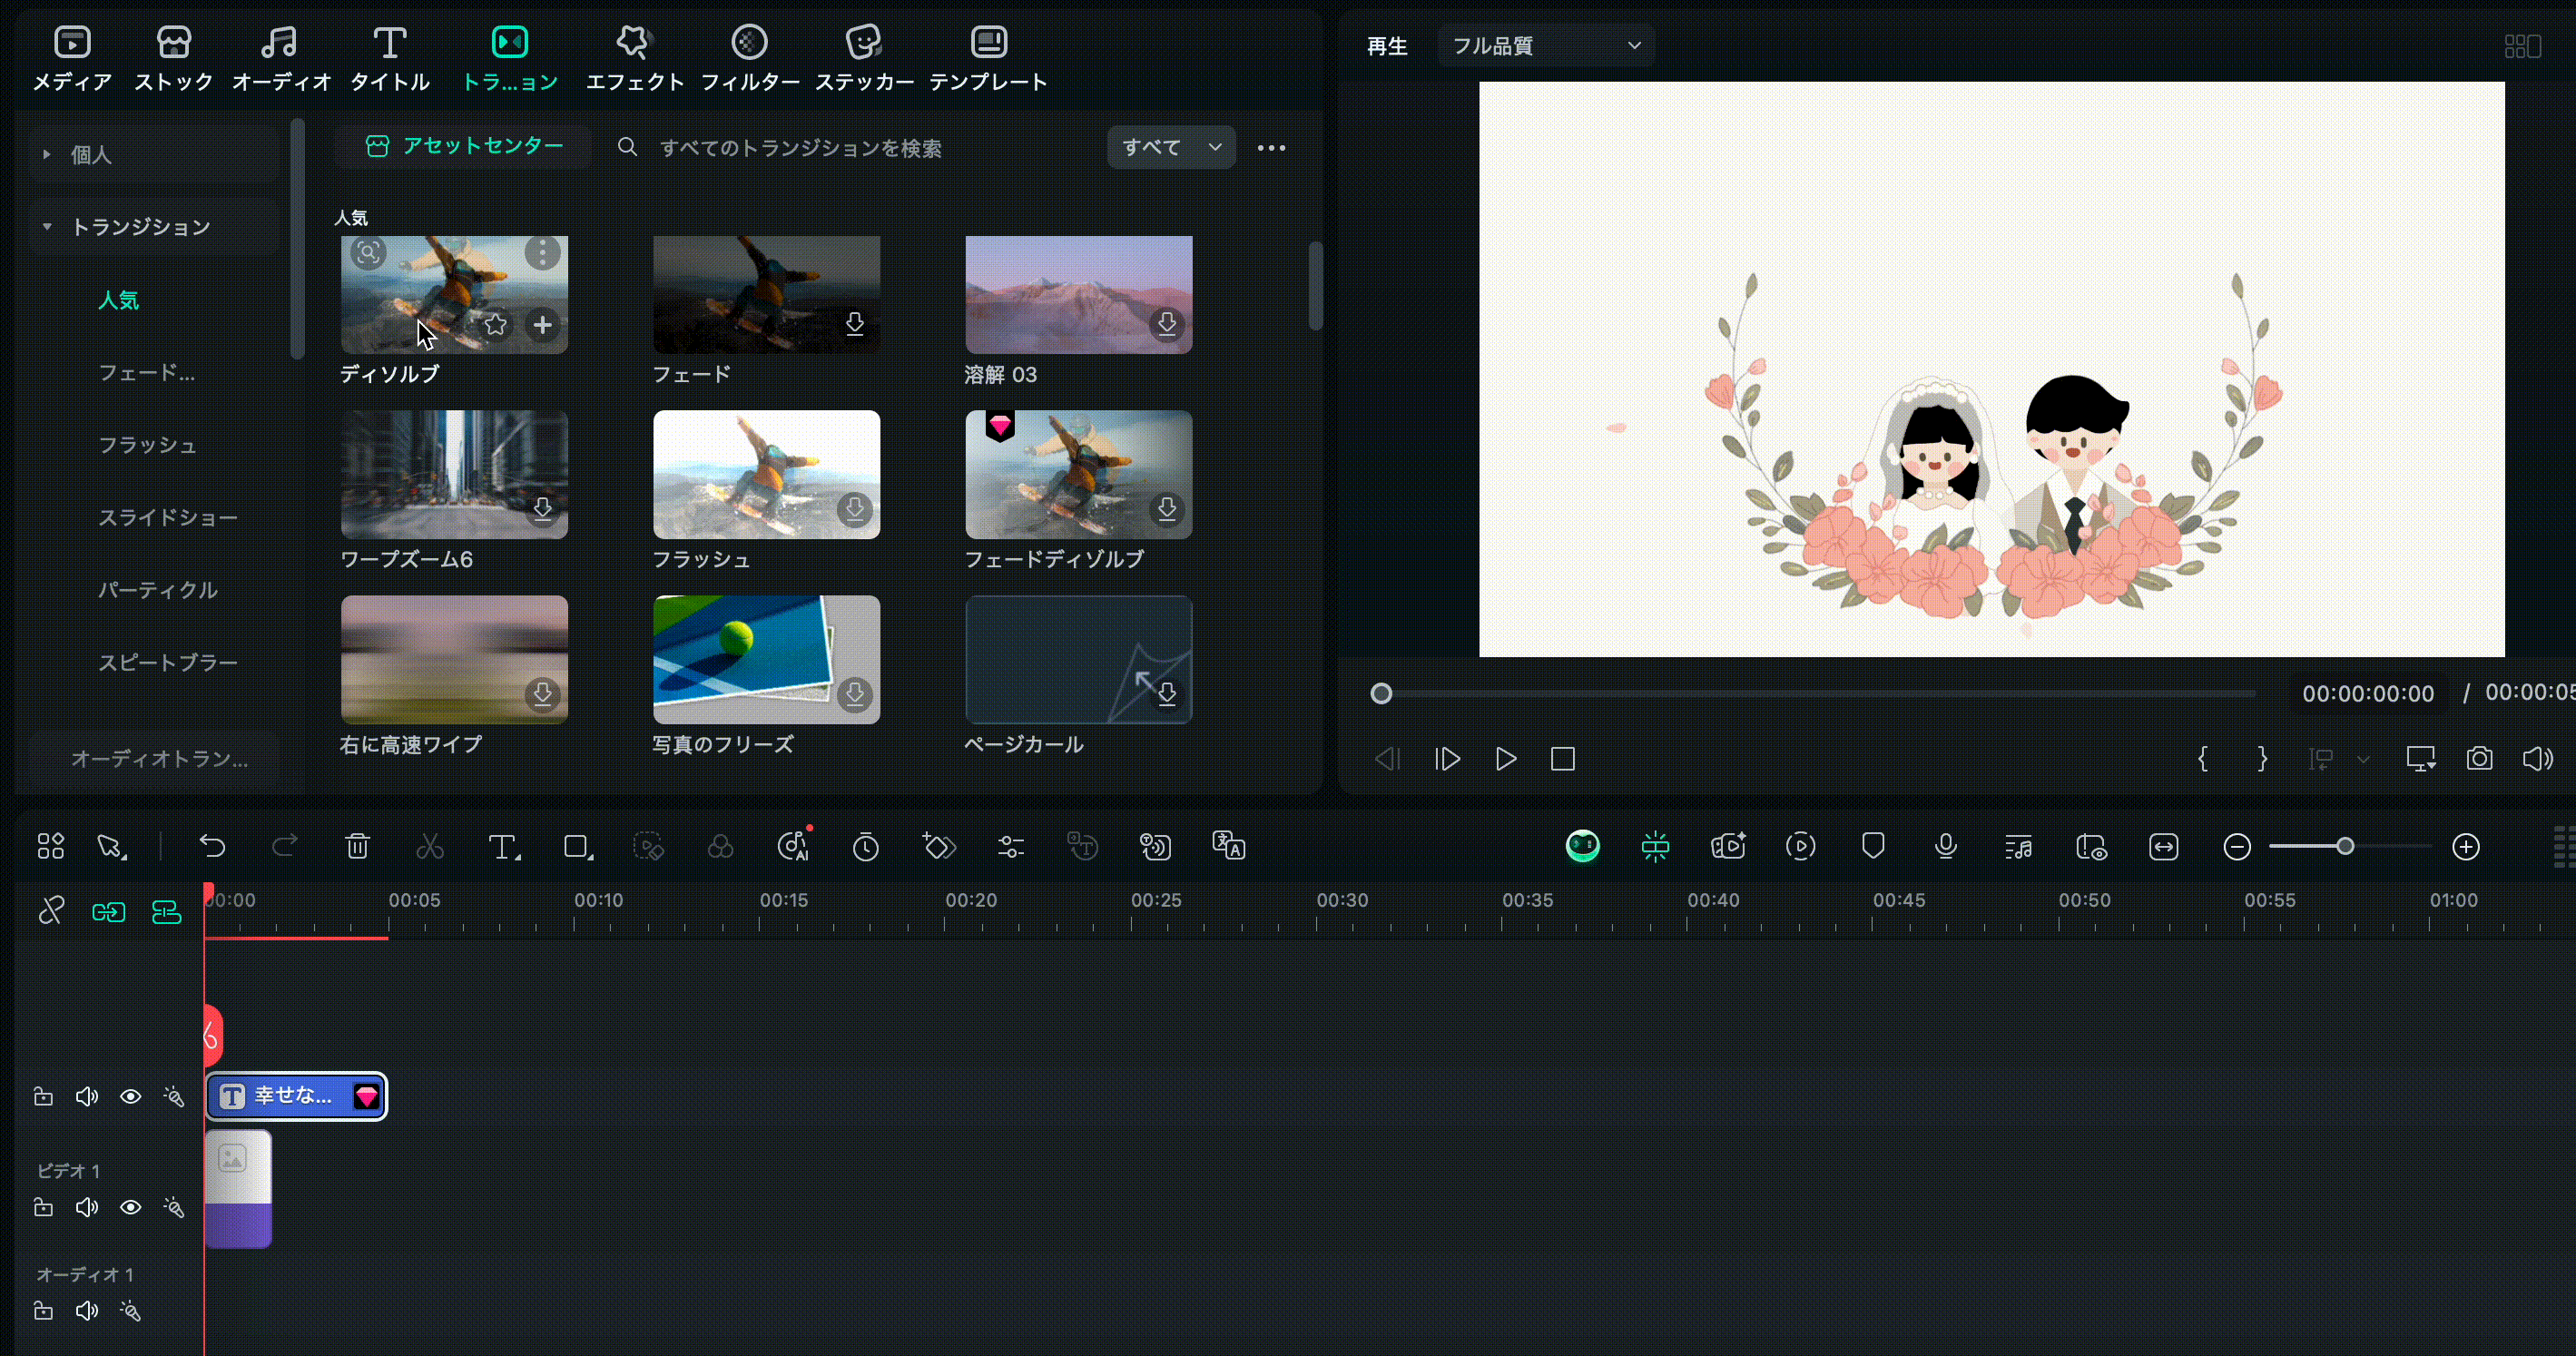Download the 溶解 03 transition

tap(1166, 324)
